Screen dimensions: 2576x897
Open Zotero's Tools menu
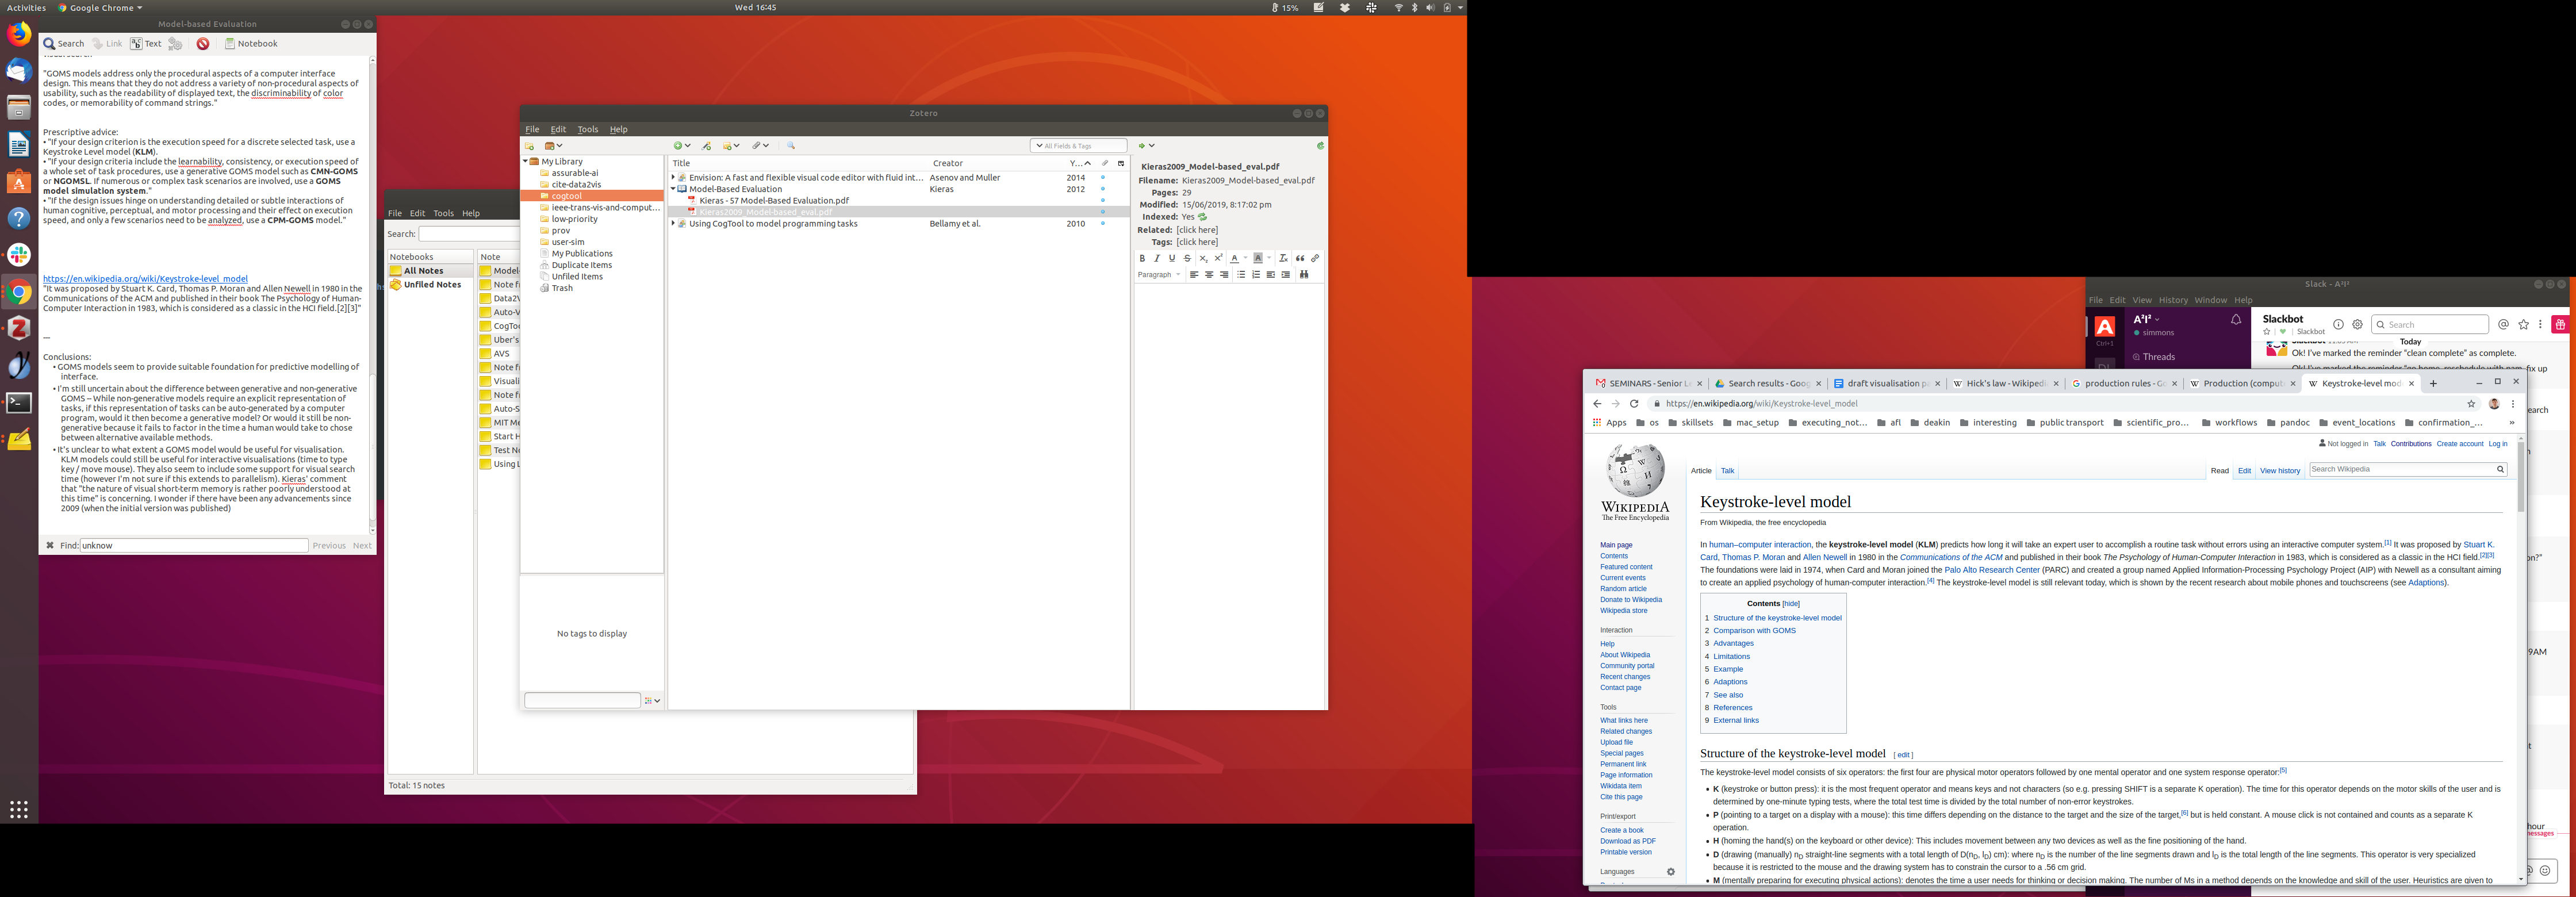pyautogui.click(x=588, y=130)
